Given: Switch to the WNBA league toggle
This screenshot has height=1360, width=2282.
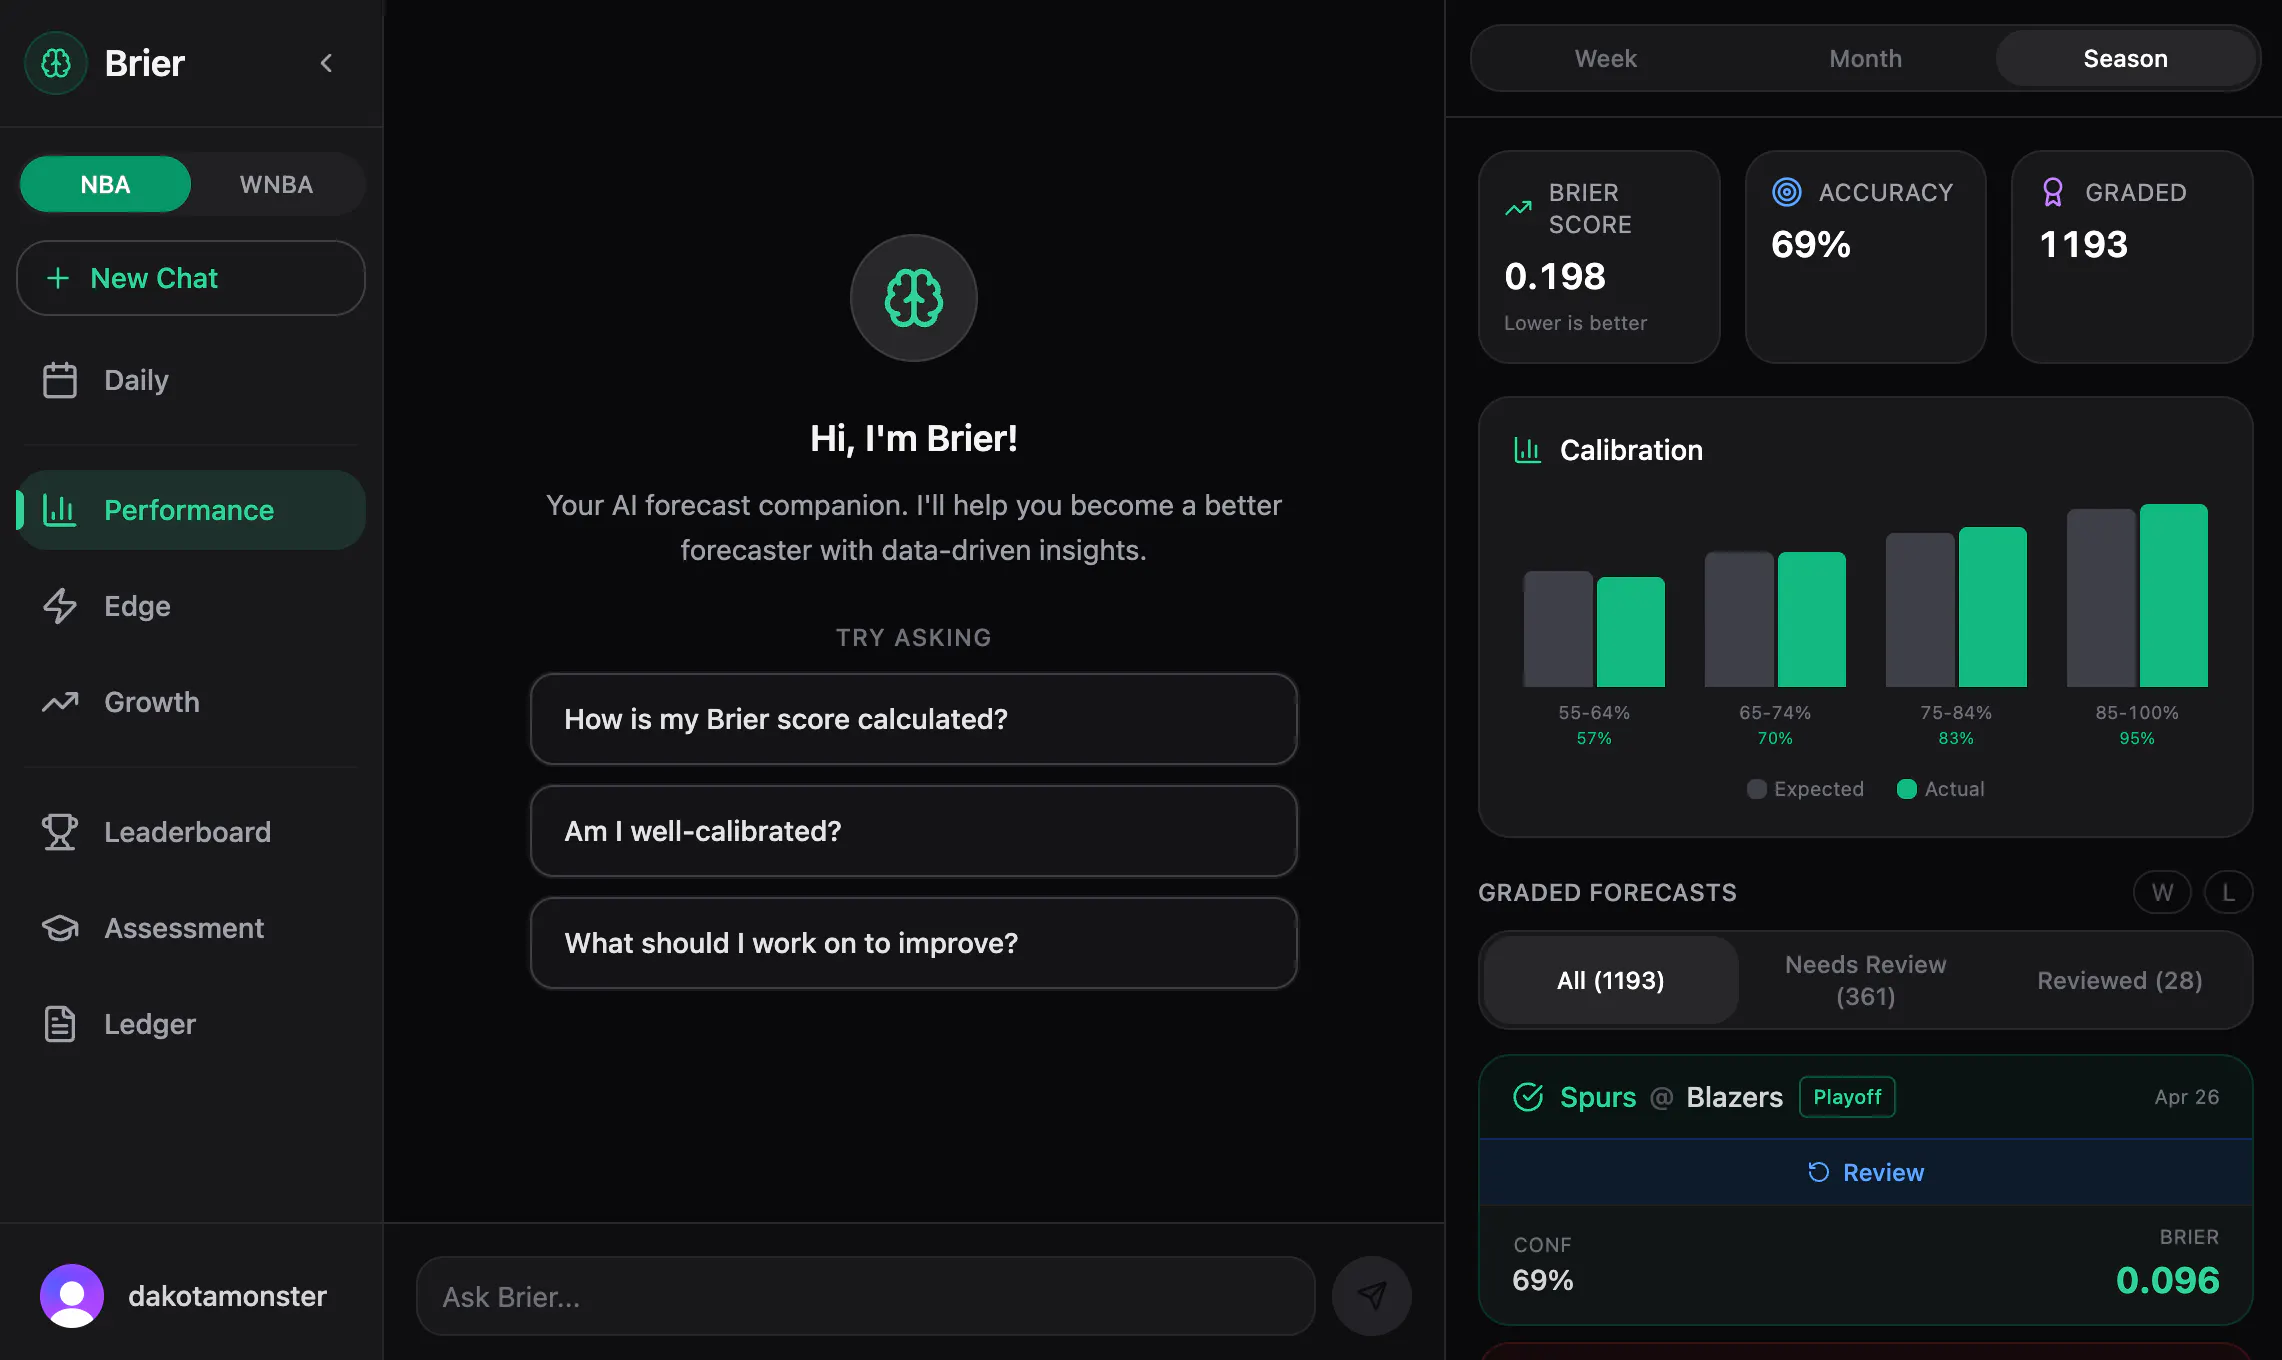Looking at the screenshot, I should (276, 184).
